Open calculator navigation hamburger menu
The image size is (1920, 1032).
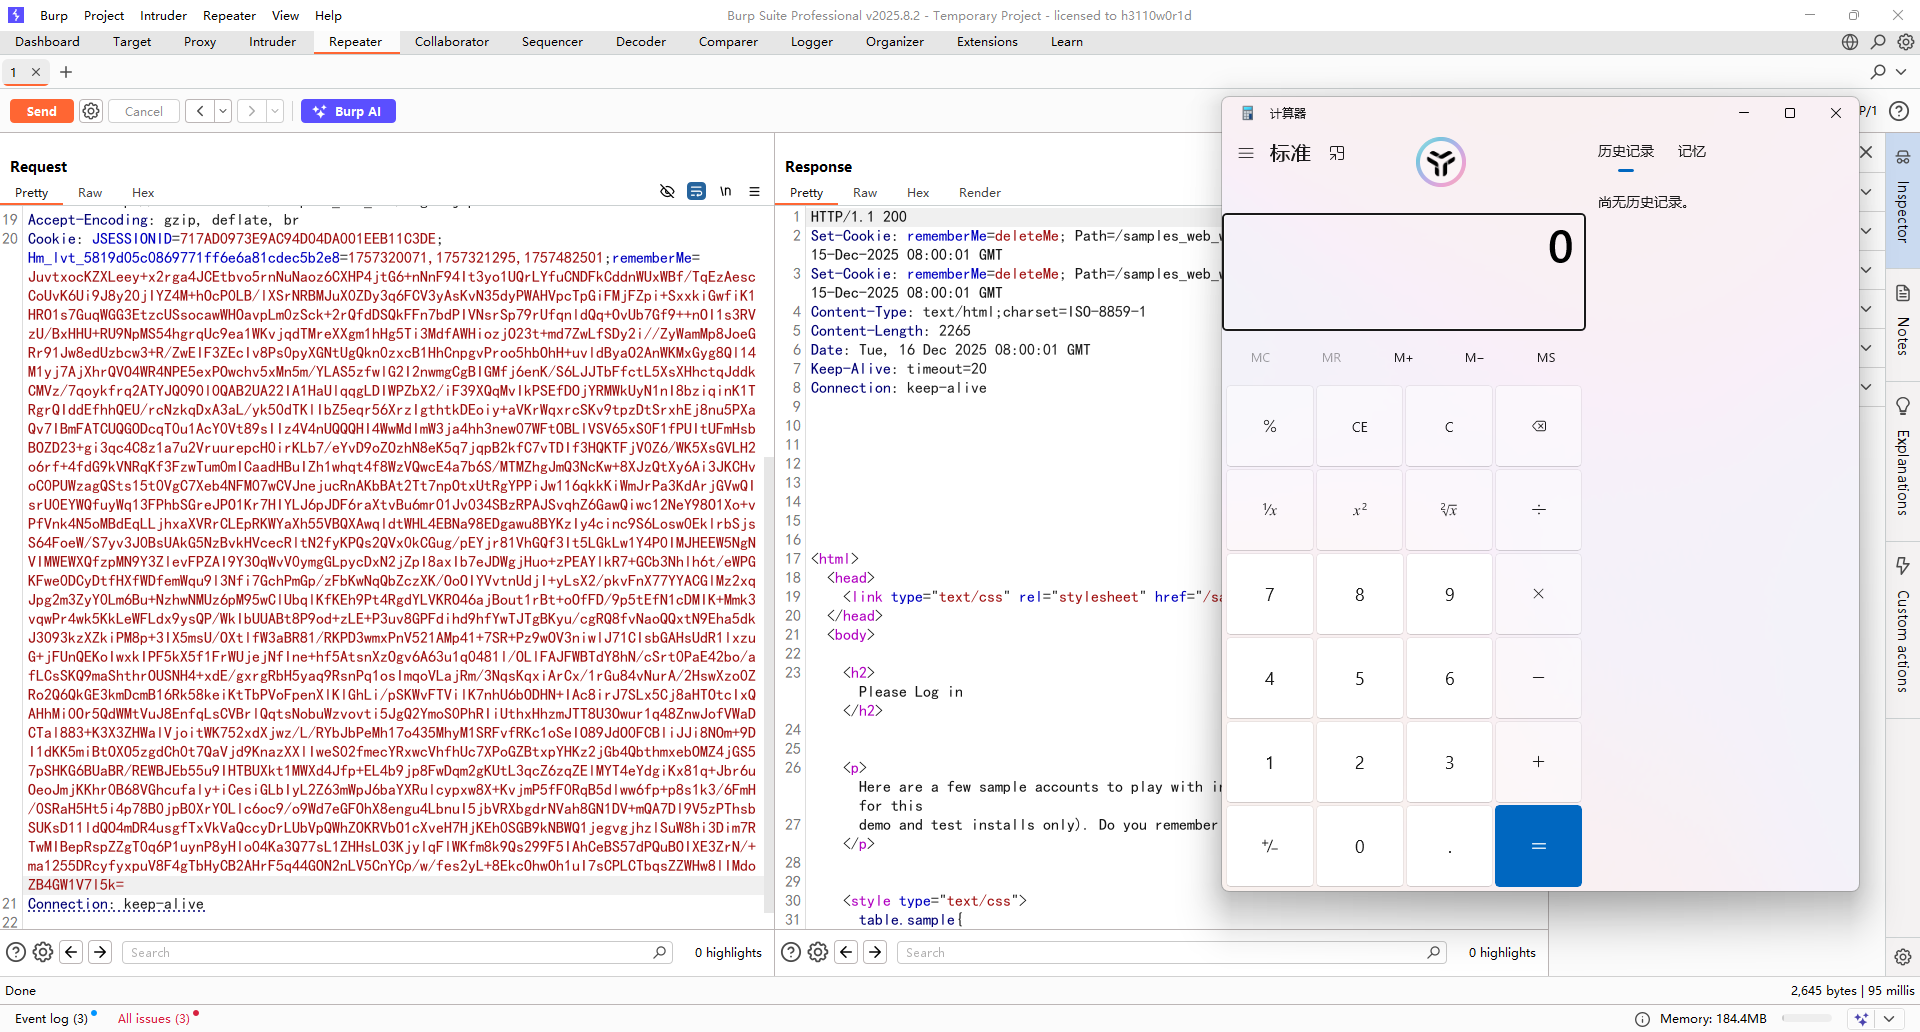tap(1246, 153)
